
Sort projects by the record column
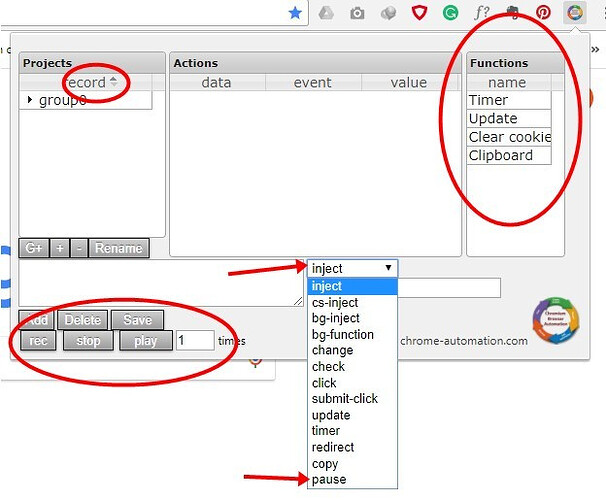92,82
